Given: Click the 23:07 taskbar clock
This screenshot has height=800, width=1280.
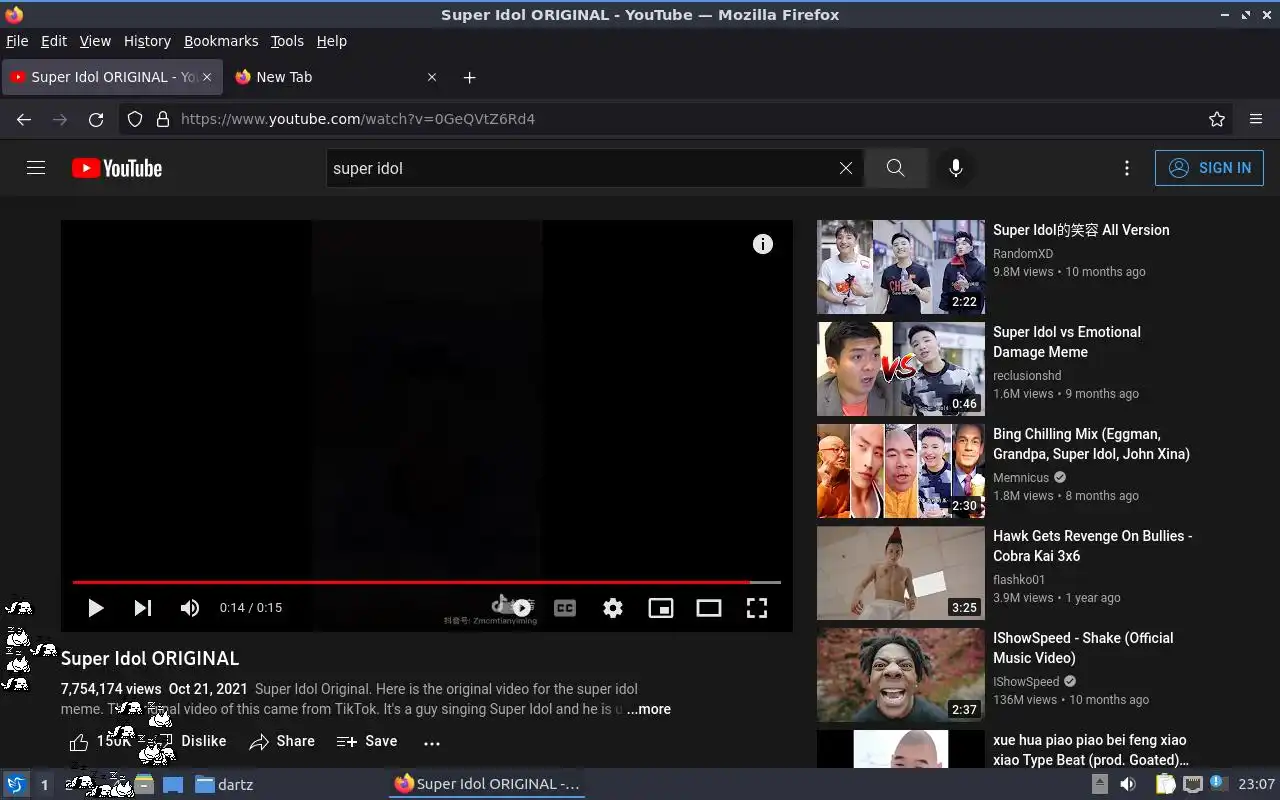Looking at the screenshot, I should [x=1256, y=784].
